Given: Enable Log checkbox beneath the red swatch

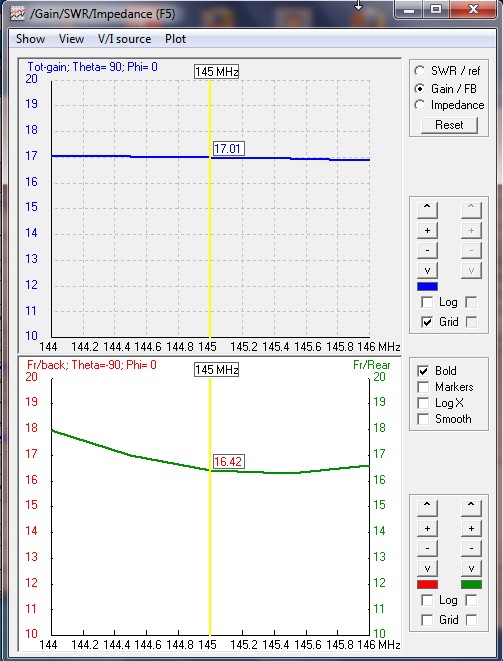Looking at the screenshot, I should [427, 600].
